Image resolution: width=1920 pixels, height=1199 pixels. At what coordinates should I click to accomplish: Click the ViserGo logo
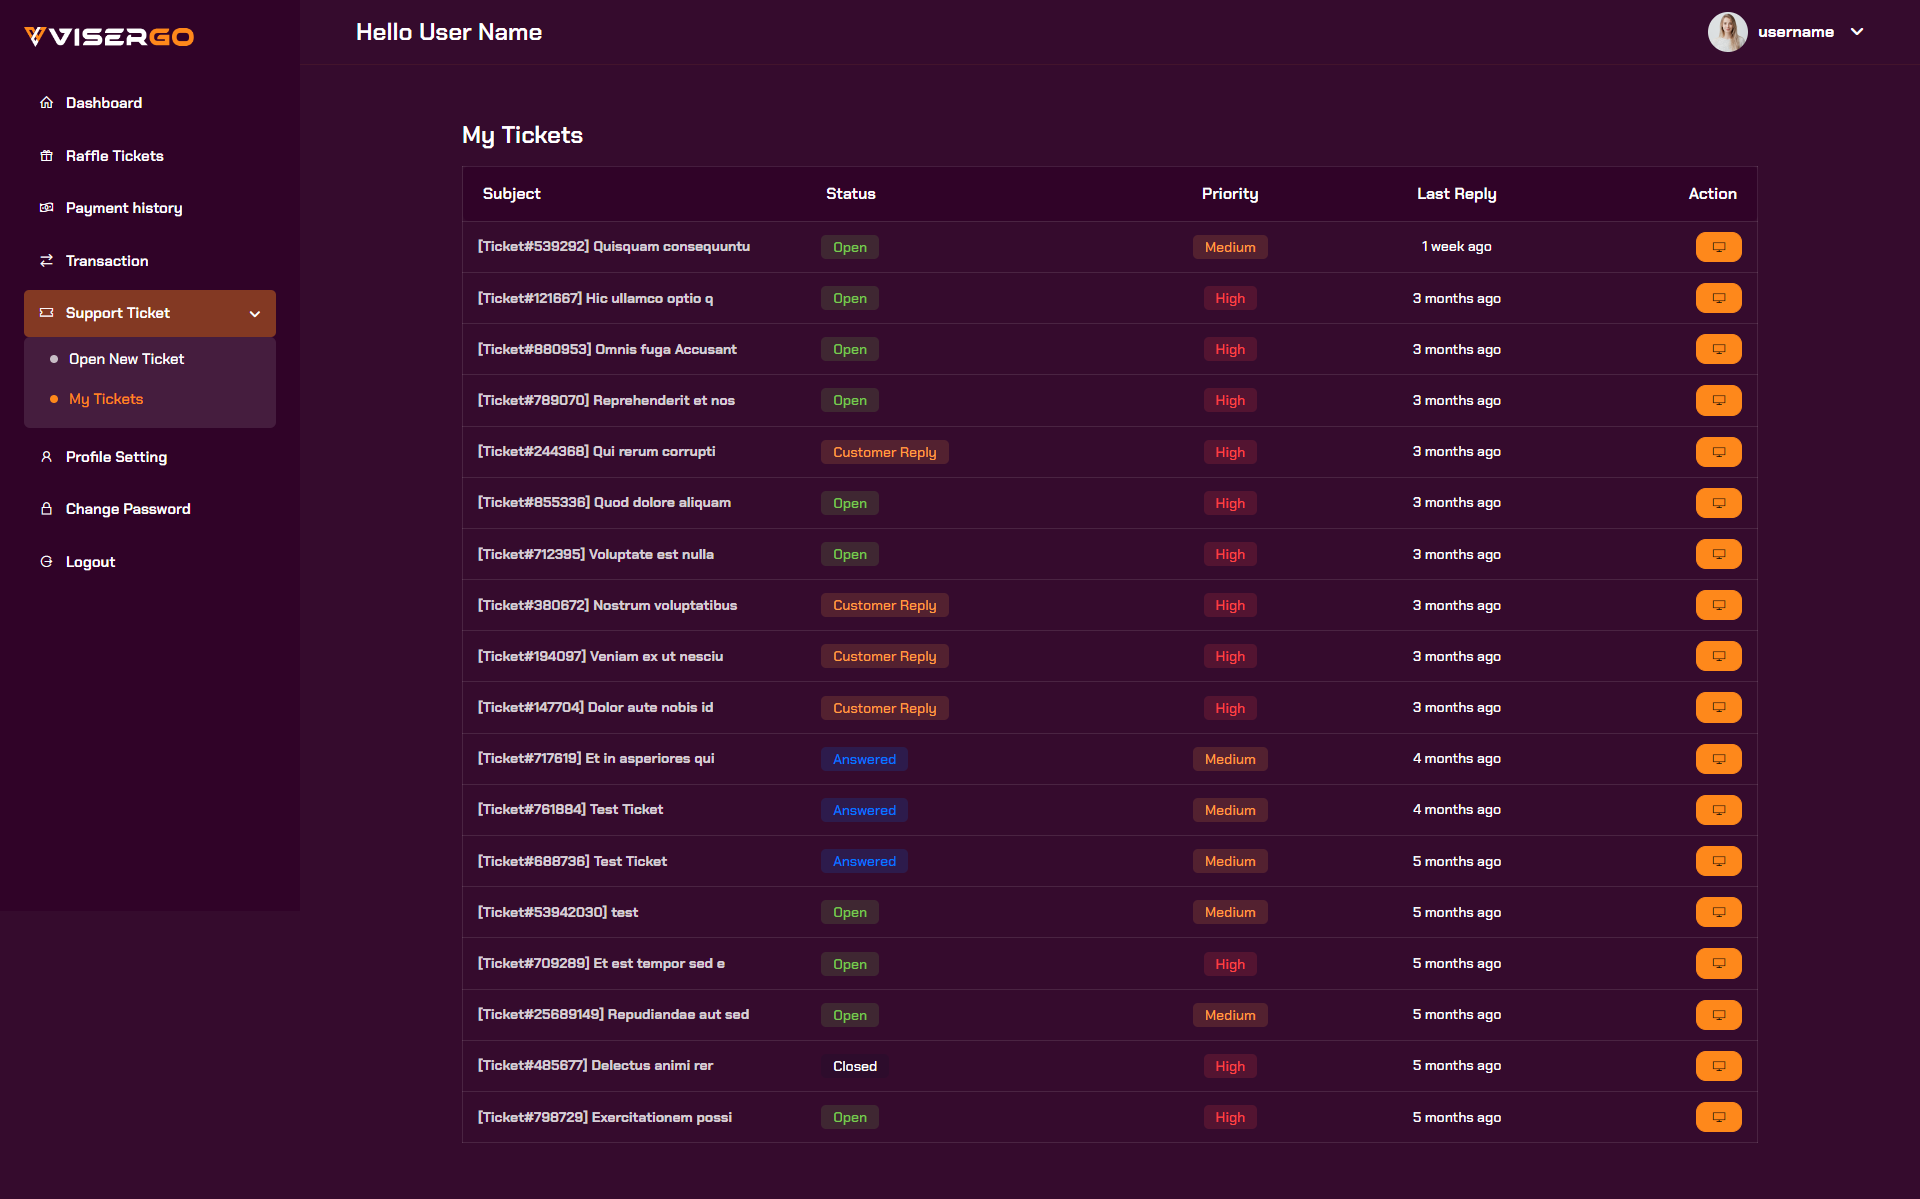109,37
